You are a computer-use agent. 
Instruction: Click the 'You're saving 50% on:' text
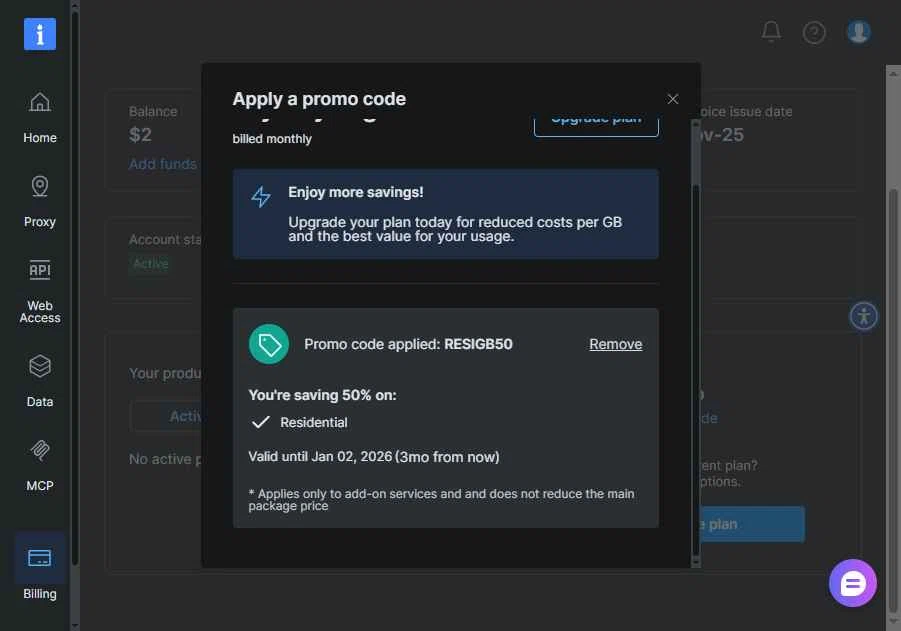(322, 395)
